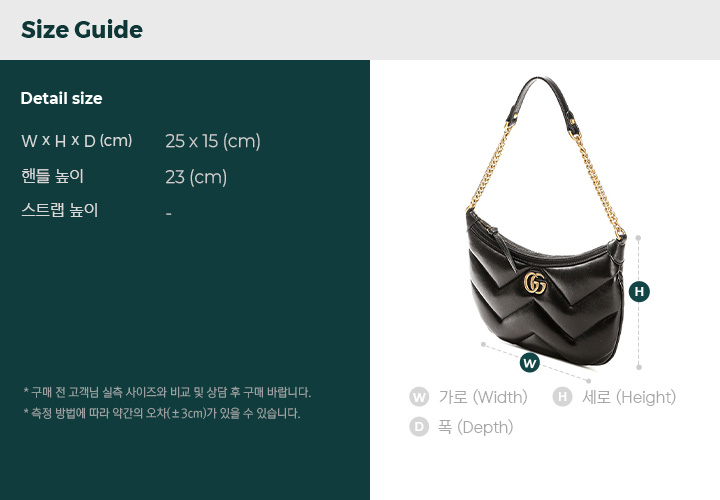Click the 가로 (Width) legend text
The image size is (720, 500).
click(x=483, y=397)
